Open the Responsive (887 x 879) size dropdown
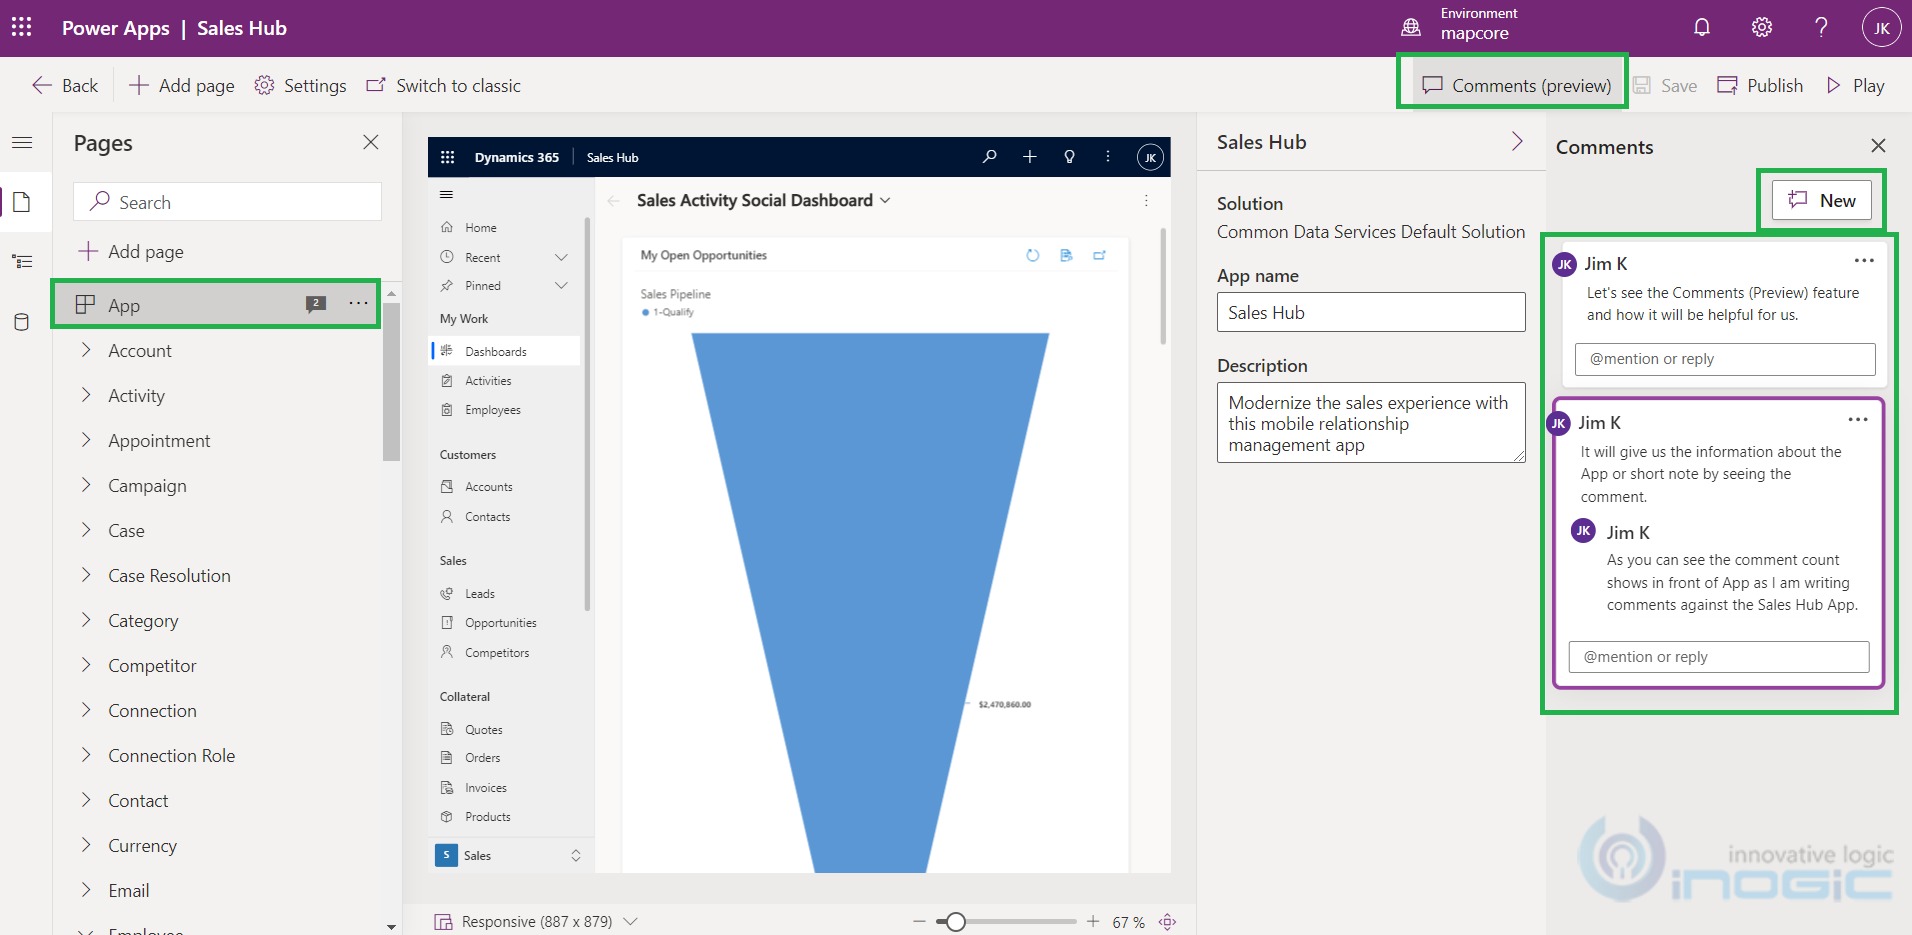1912x935 pixels. (536, 921)
